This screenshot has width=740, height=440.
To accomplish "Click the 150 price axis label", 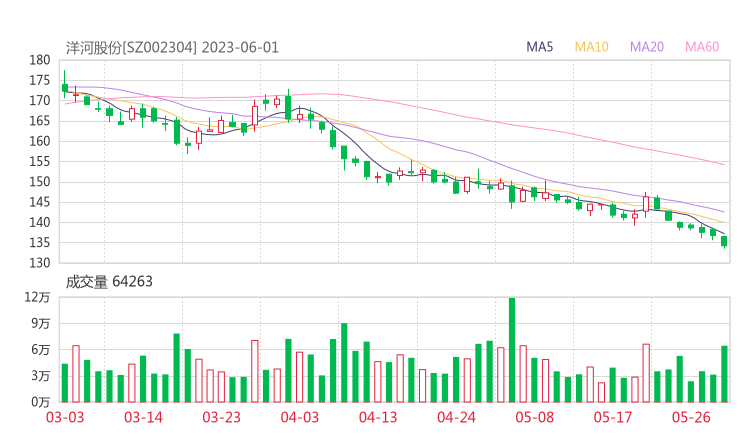I will click(x=40, y=182).
